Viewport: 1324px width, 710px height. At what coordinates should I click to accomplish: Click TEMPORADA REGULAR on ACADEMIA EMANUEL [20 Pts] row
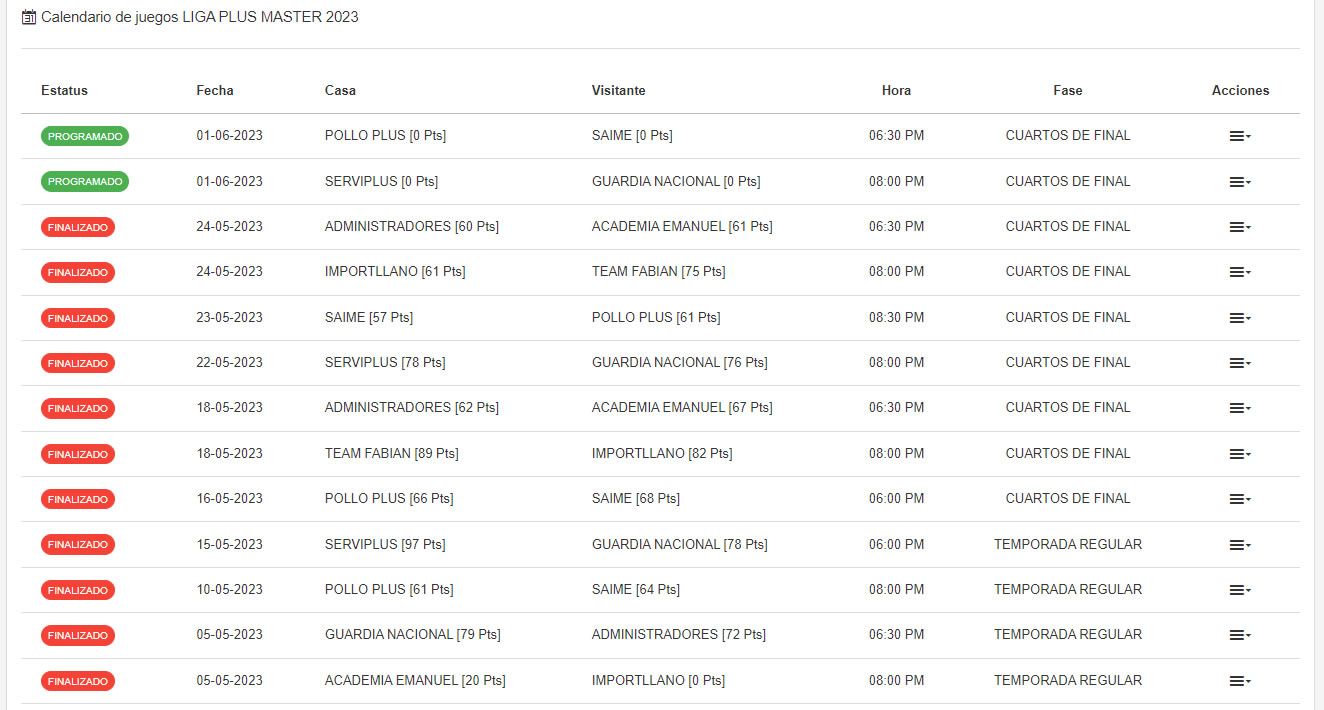[1068, 681]
